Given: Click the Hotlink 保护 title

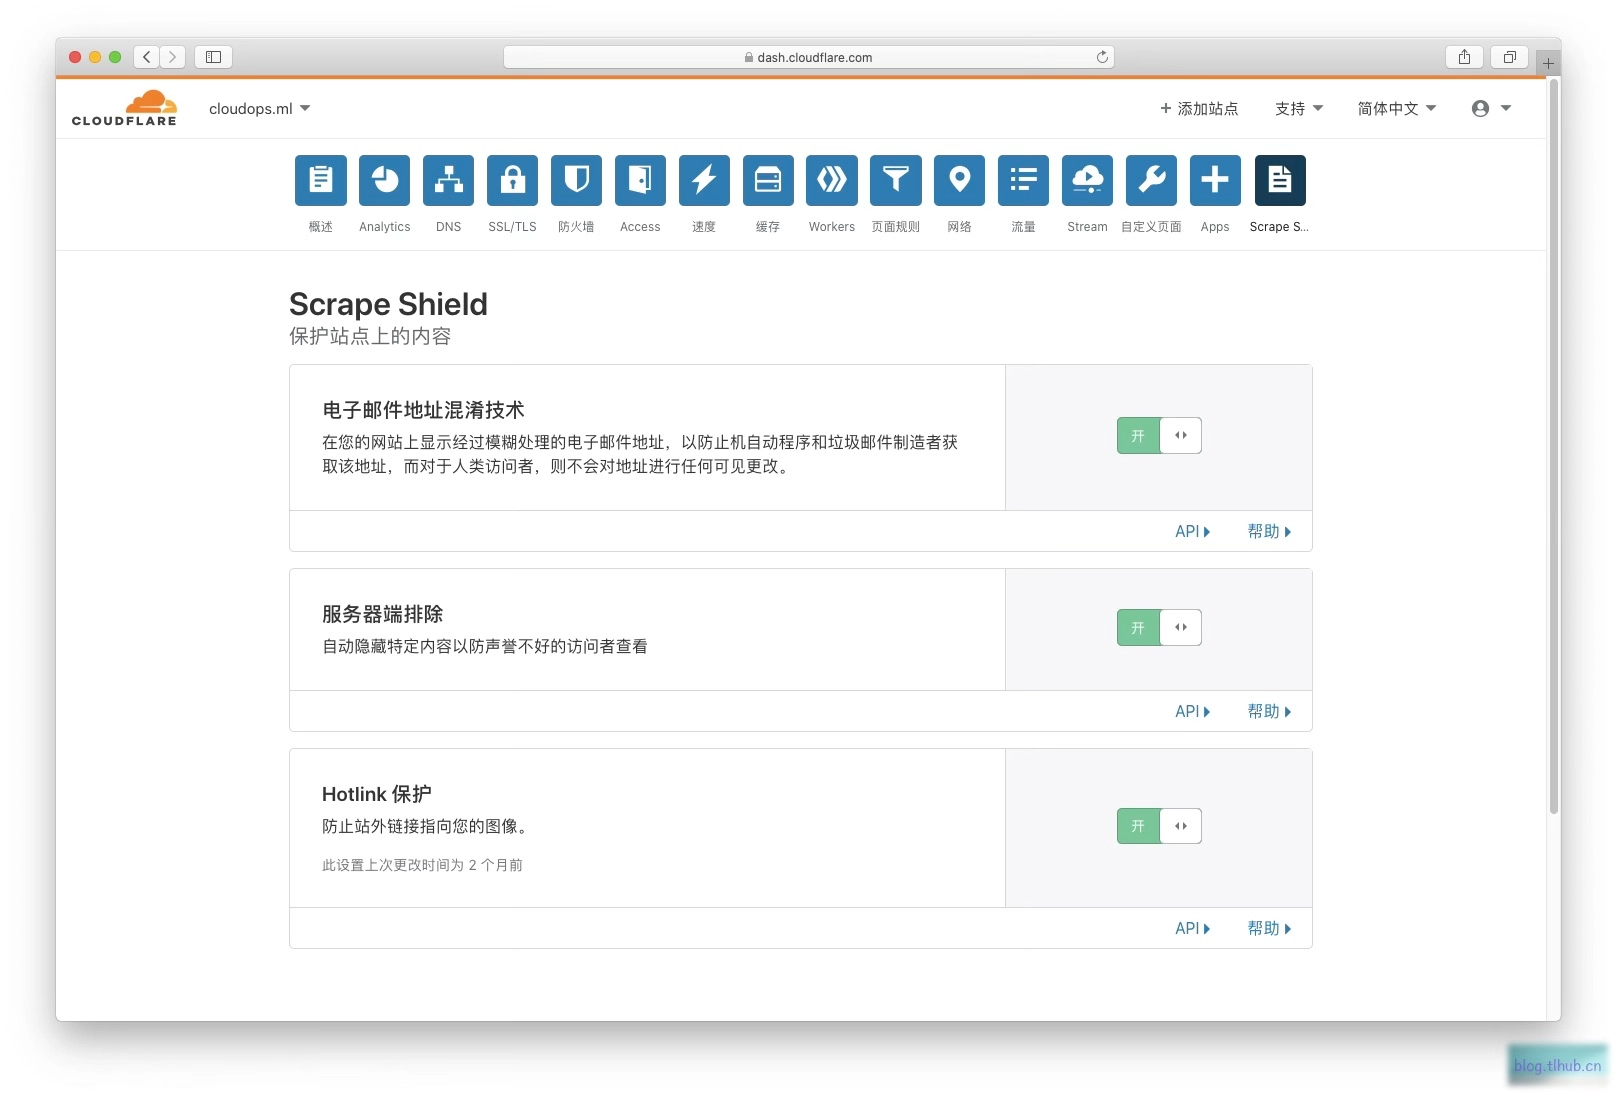Looking at the screenshot, I should pyautogui.click(x=377, y=794).
